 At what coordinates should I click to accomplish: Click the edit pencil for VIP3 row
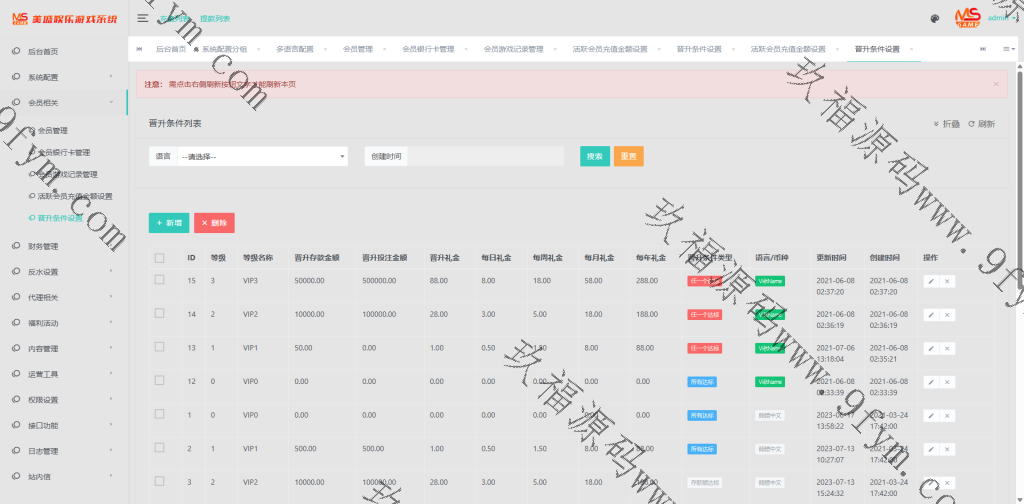click(x=931, y=281)
